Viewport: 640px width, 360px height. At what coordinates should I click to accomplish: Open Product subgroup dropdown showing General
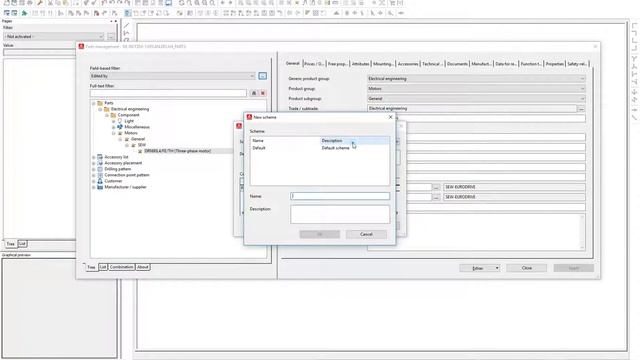tap(476, 99)
